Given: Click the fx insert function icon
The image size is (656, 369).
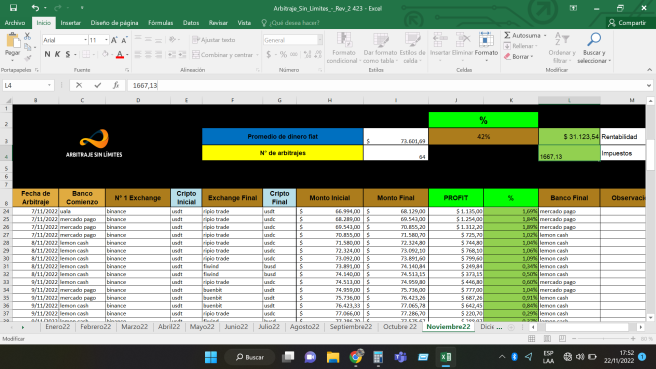Looking at the screenshot, I should [116, 85].
